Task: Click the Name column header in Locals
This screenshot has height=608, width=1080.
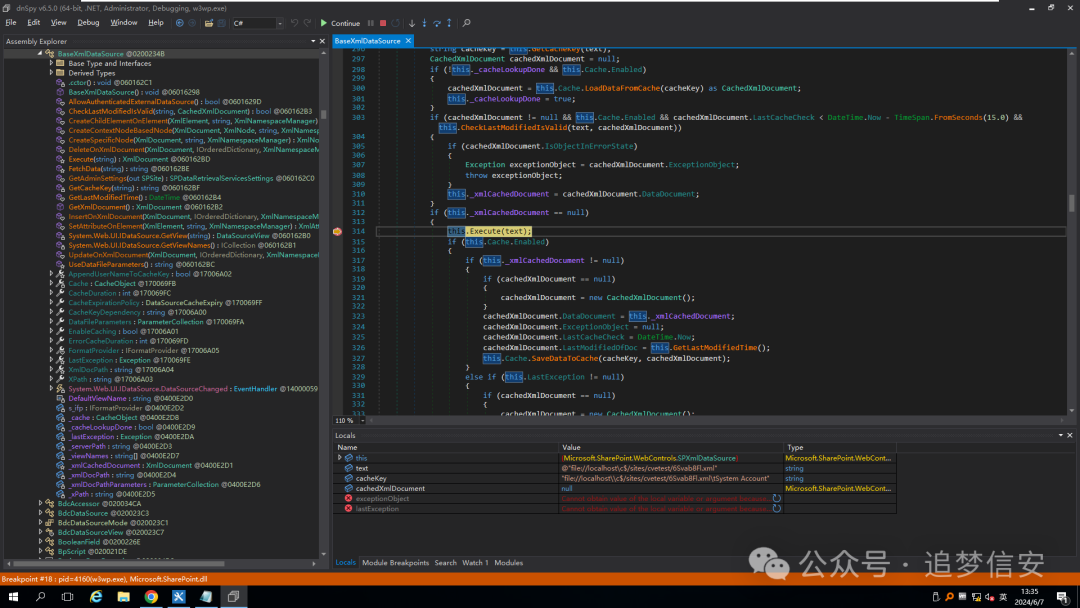Action: 446,448
